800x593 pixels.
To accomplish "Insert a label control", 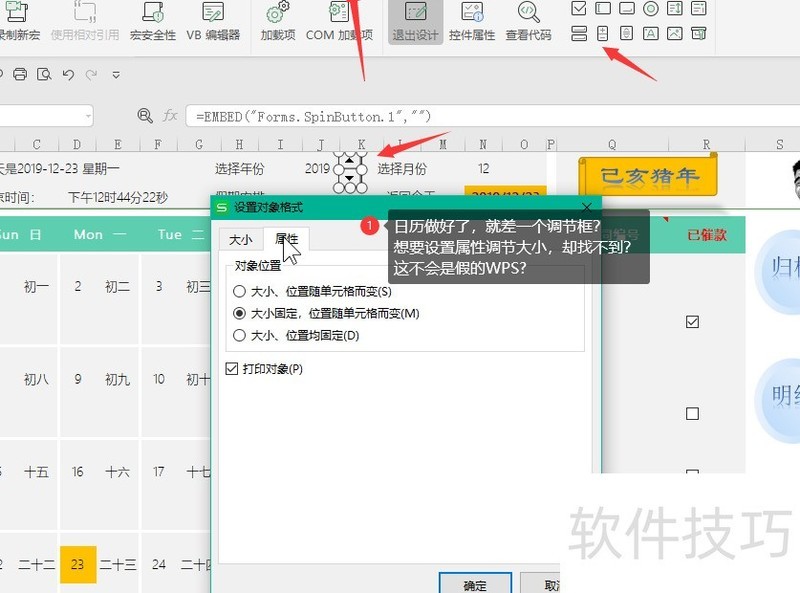I will [x=651, y=34].
